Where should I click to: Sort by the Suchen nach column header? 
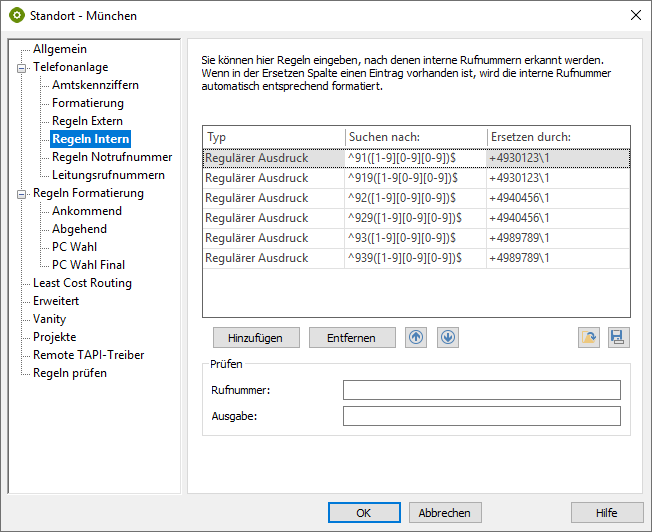click(414, 137)
